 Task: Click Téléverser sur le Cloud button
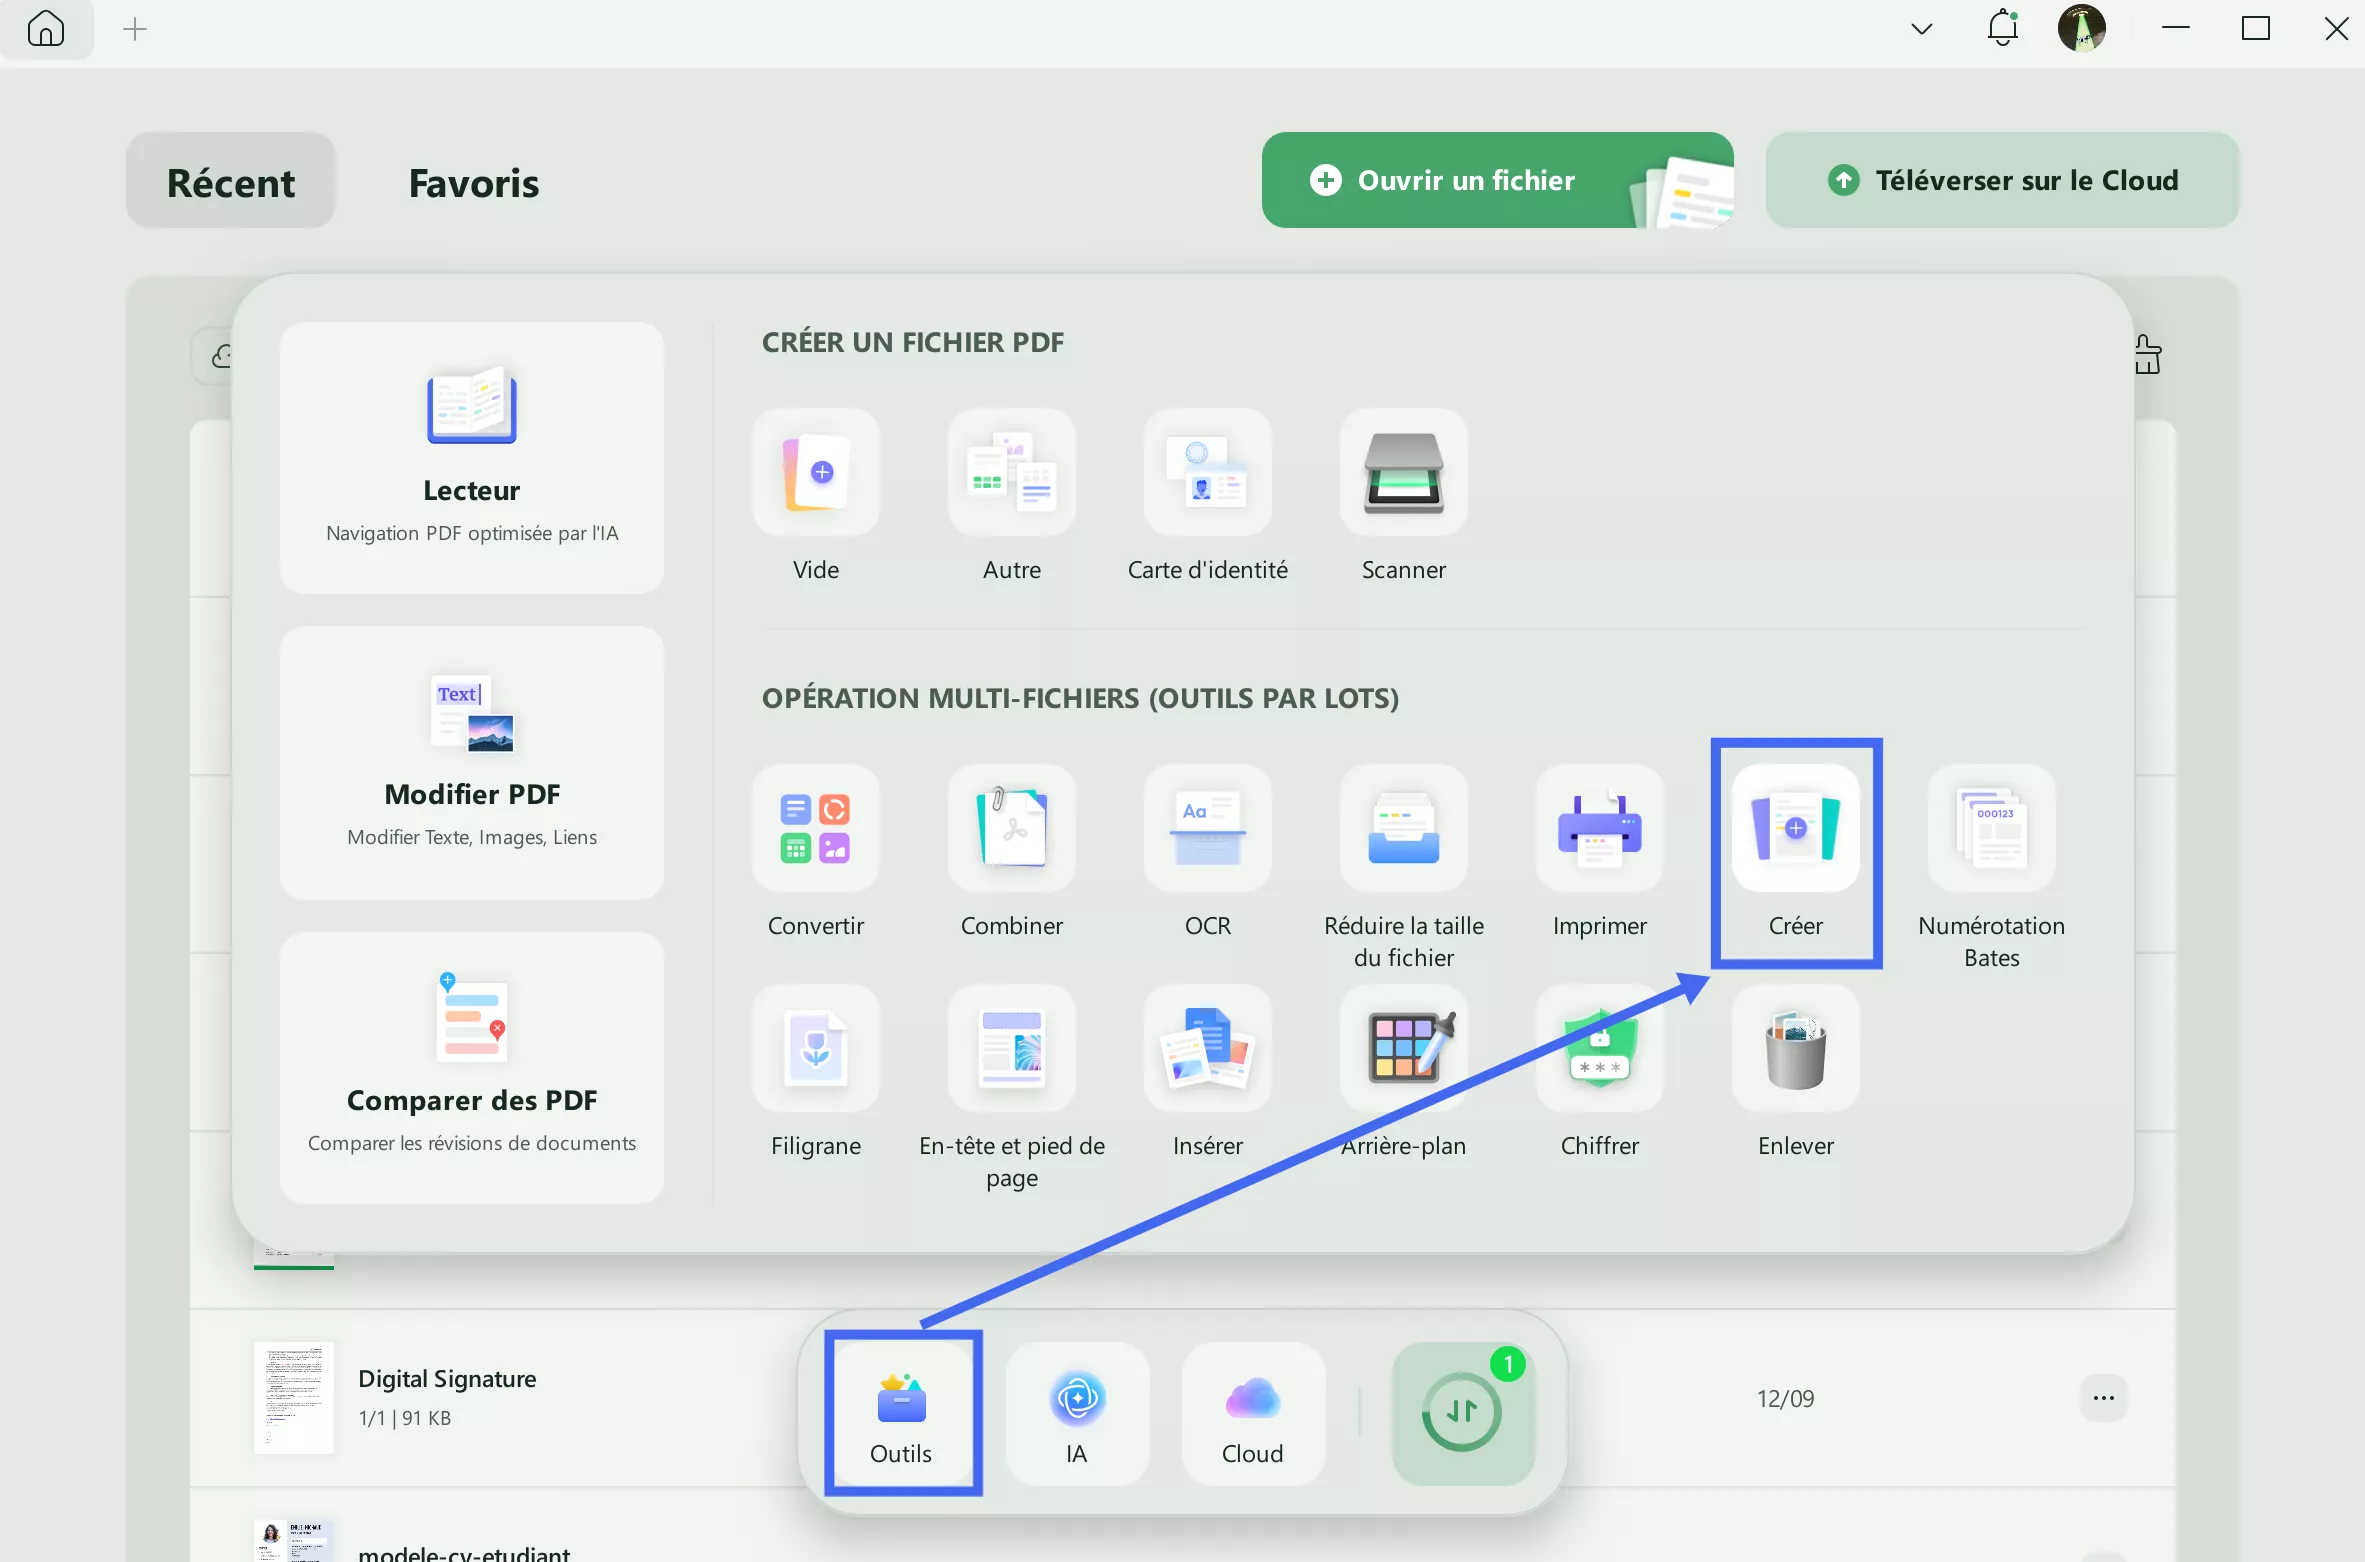2002,180
